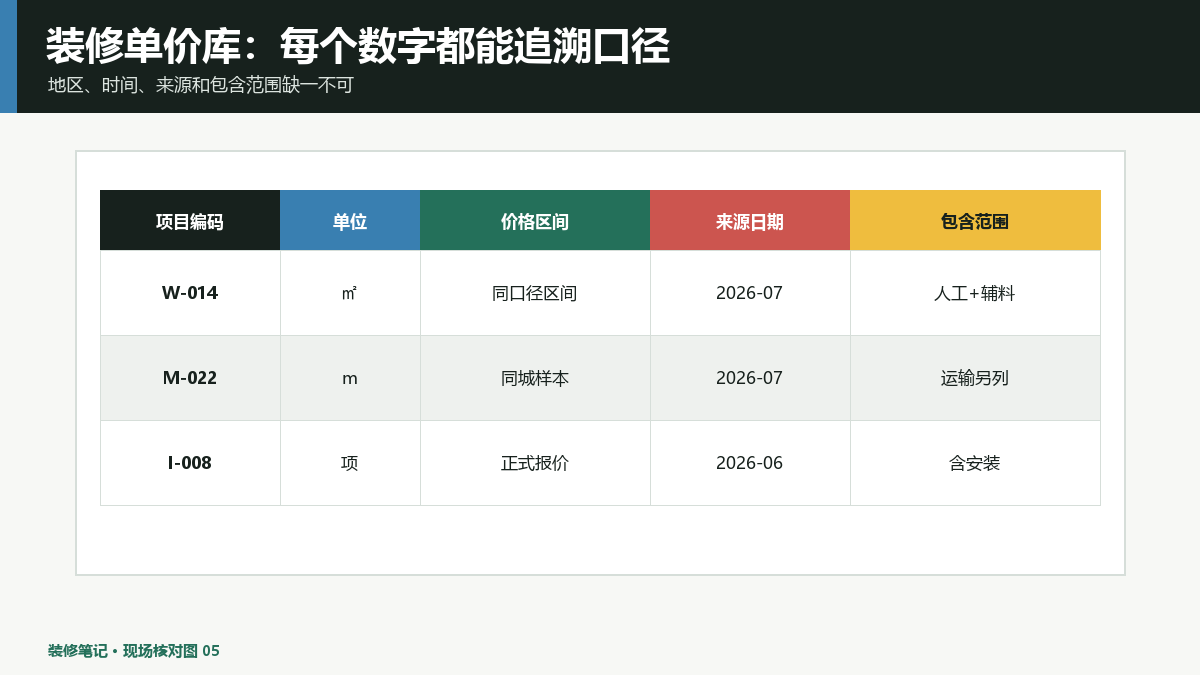Select the 含安装 cell
The image size is (1200, 675).
[x=975, y=463]
